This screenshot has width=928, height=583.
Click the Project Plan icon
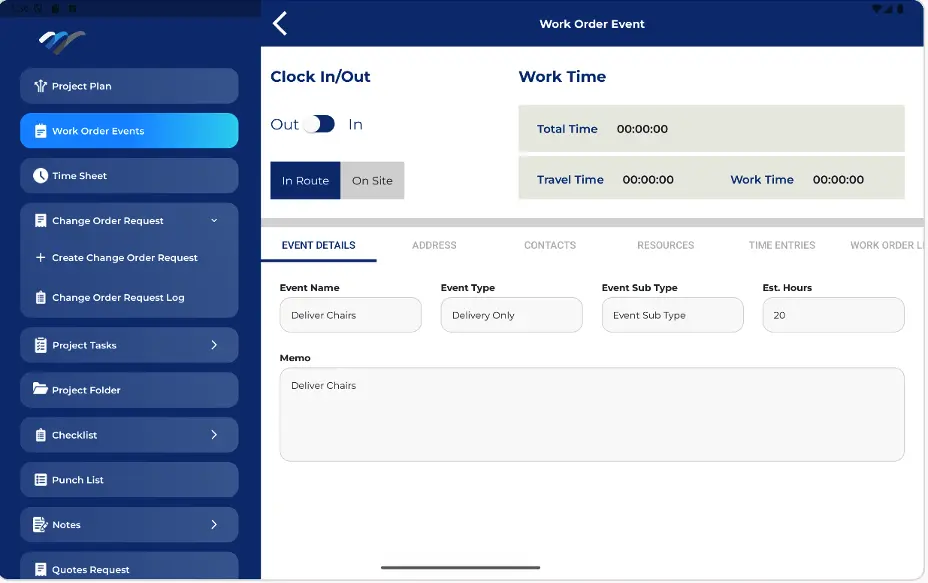pos(40,86)
